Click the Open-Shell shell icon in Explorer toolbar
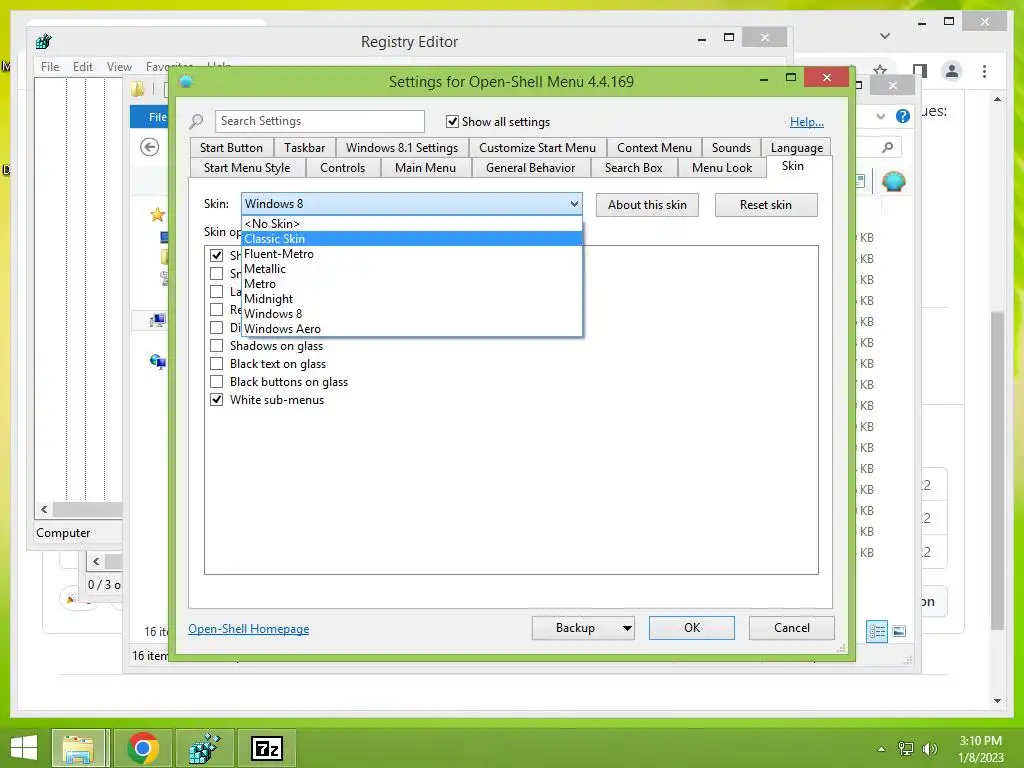Image resolution: width=1024 pixels, height=768 pixels. pyautogui.click(x=893, y=181)
